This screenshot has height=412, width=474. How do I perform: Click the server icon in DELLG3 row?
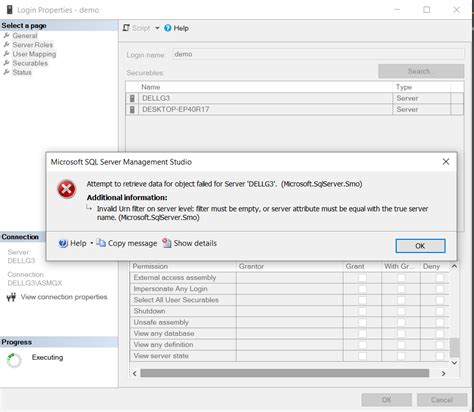pos(132,98)
